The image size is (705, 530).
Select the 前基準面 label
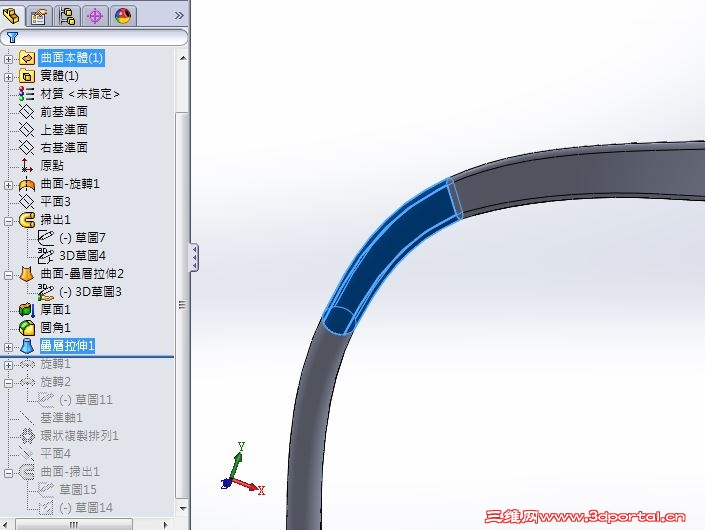point(64,111)
